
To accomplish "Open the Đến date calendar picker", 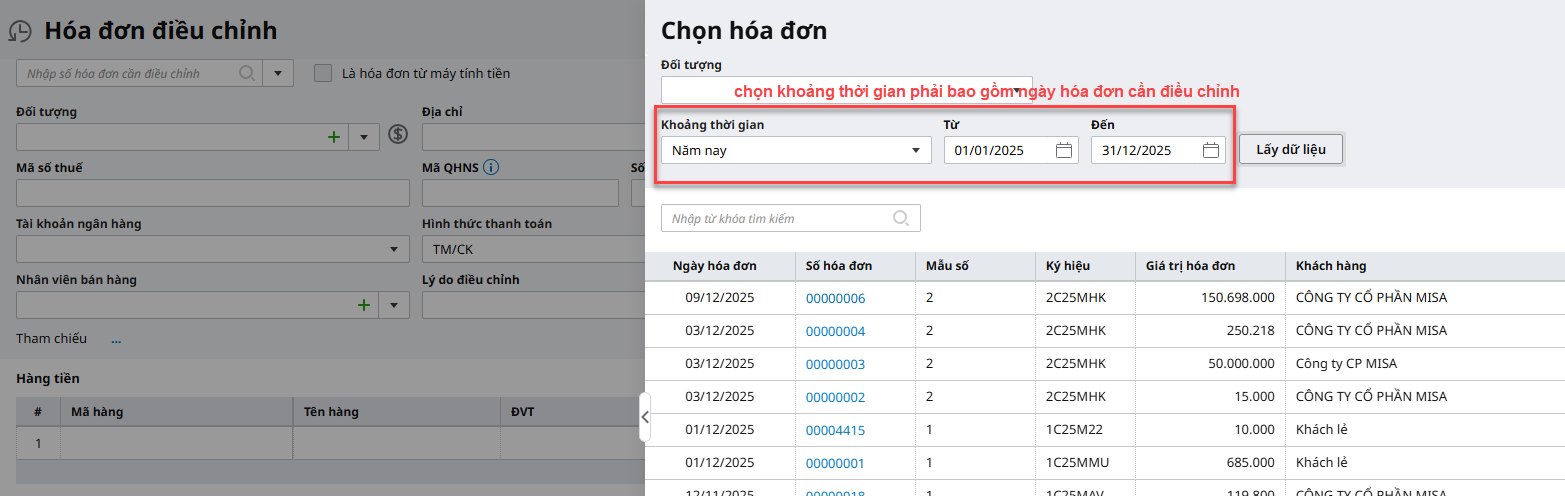I will click(1211, 151).
